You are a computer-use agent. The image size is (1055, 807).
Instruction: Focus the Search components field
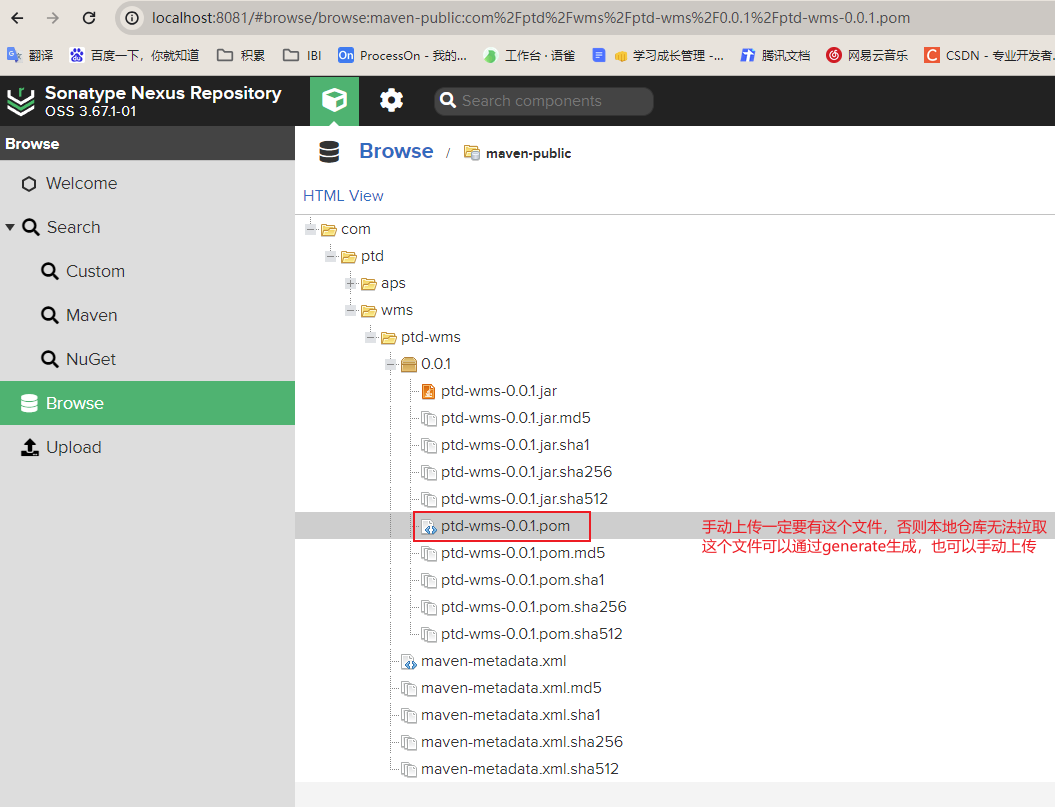tap(552, 101)
